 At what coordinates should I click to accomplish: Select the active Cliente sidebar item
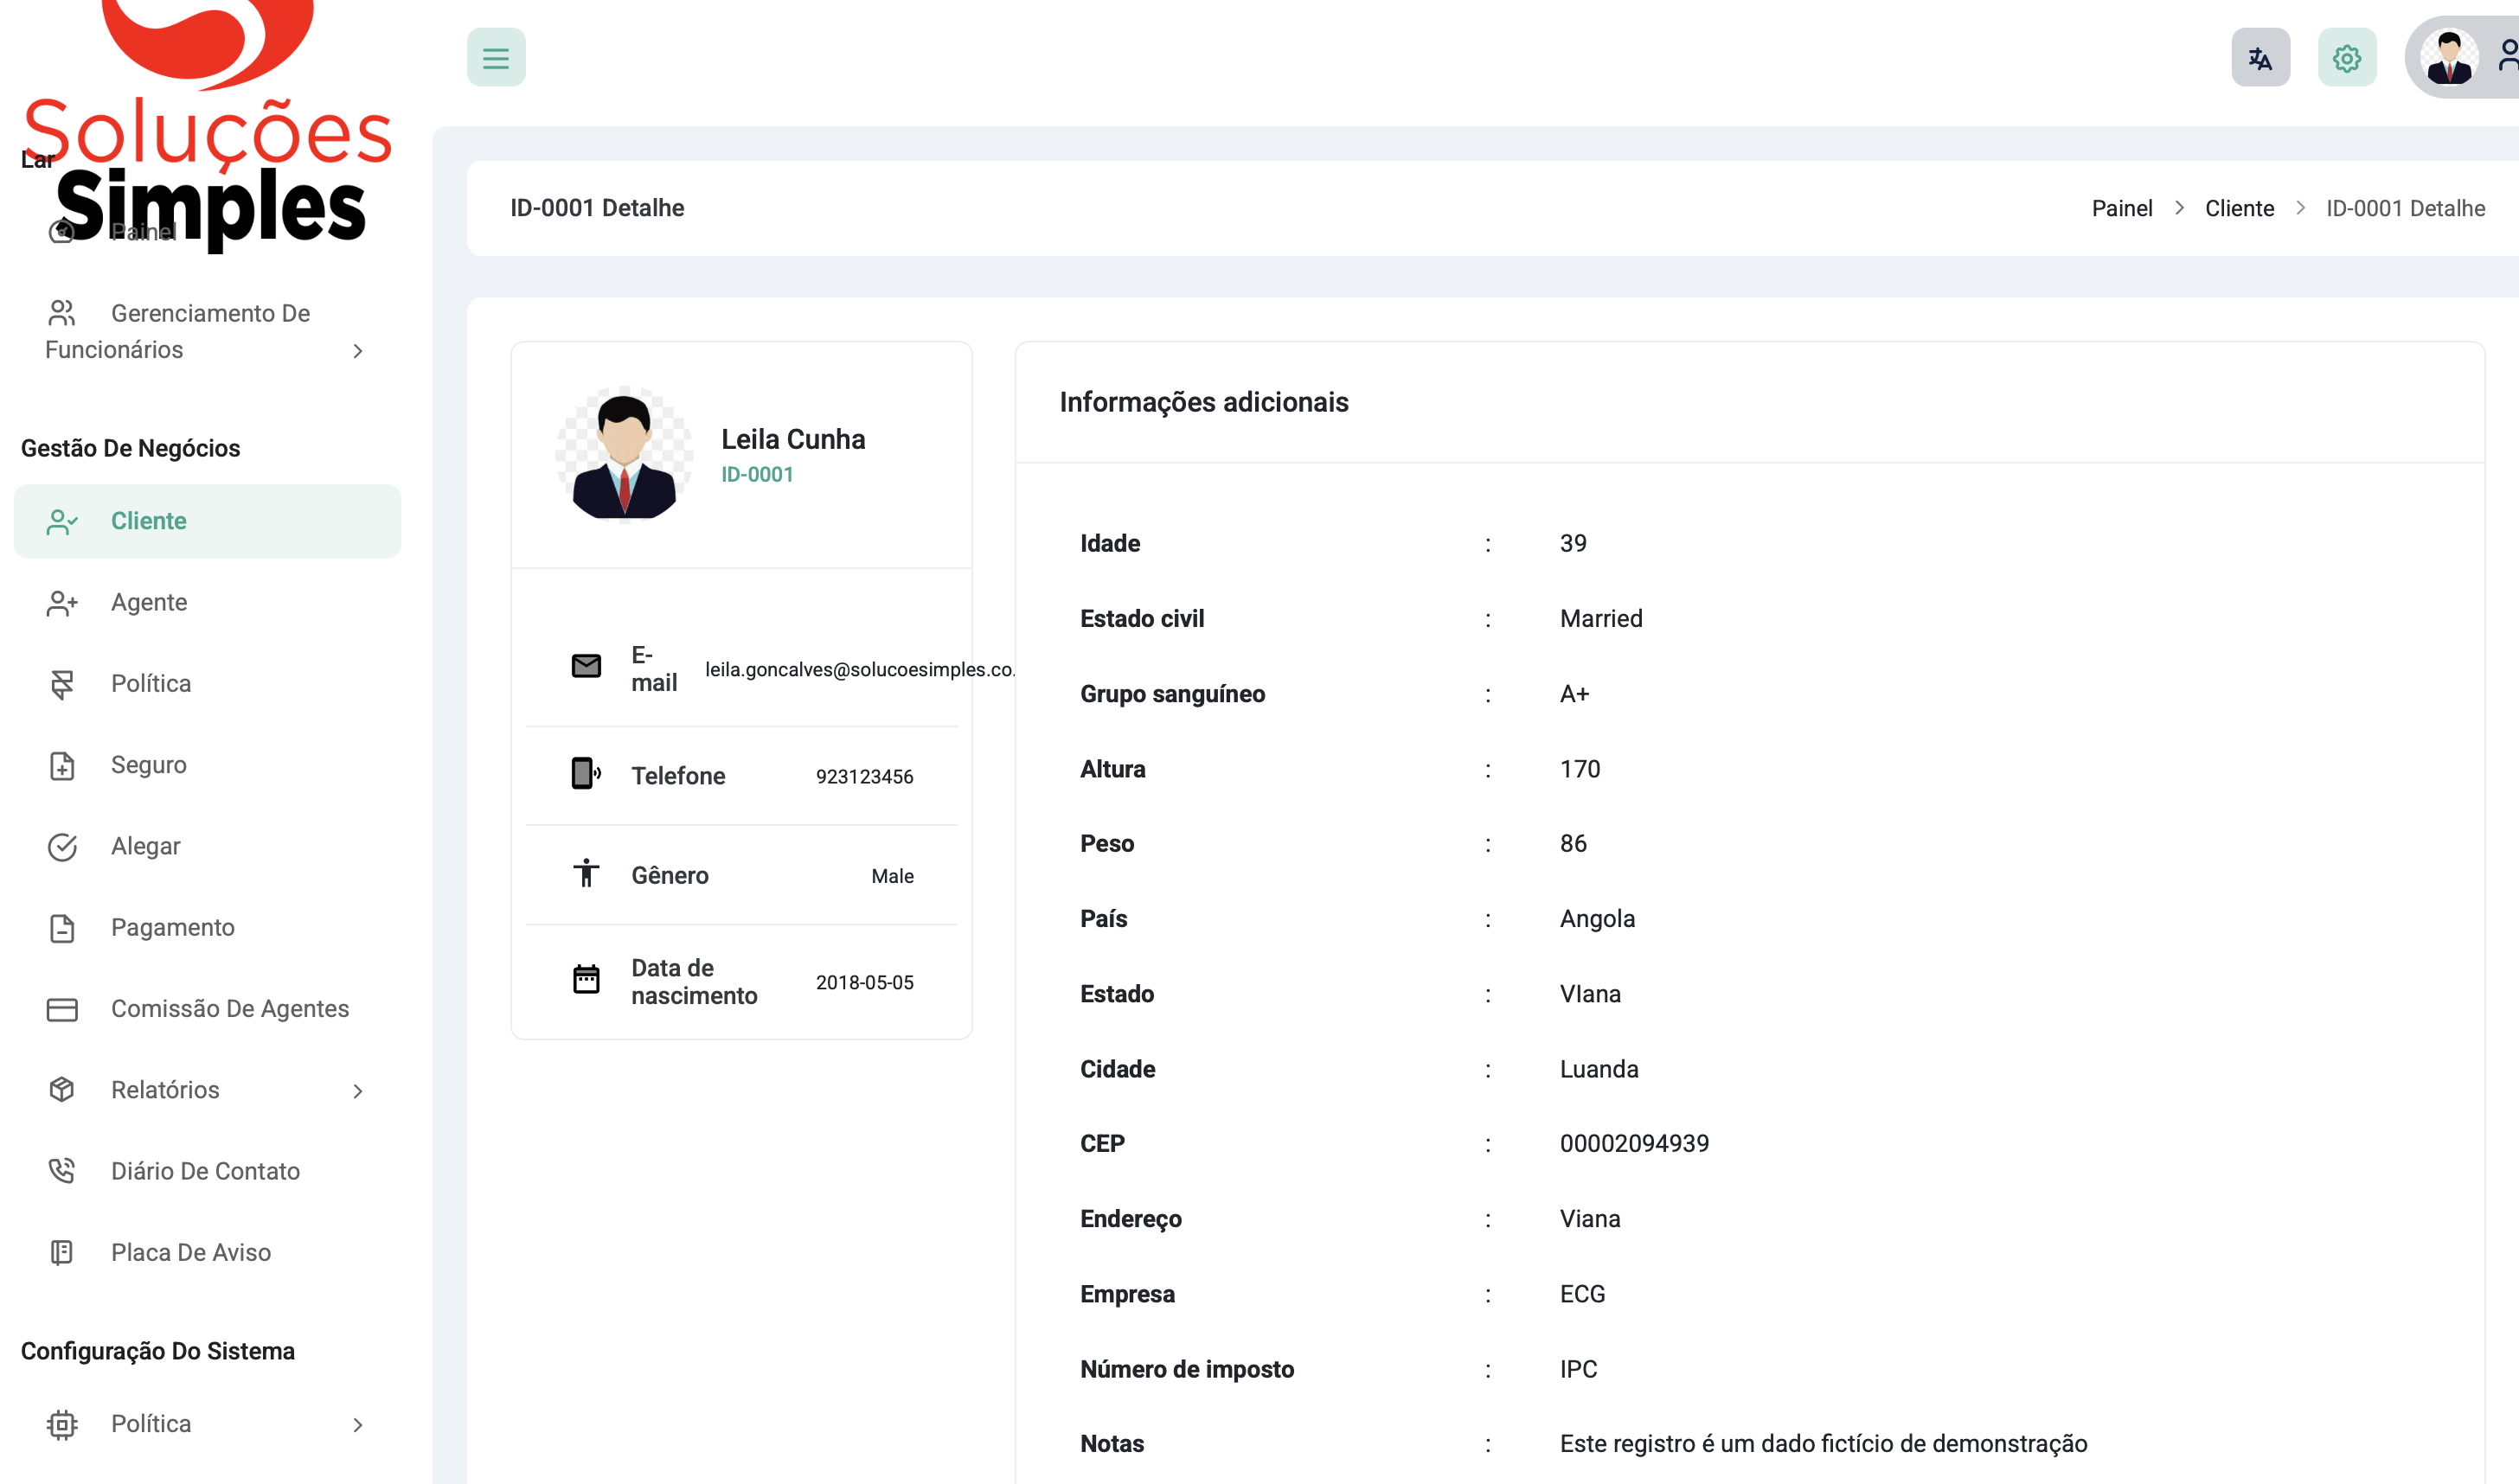(148, 521)
